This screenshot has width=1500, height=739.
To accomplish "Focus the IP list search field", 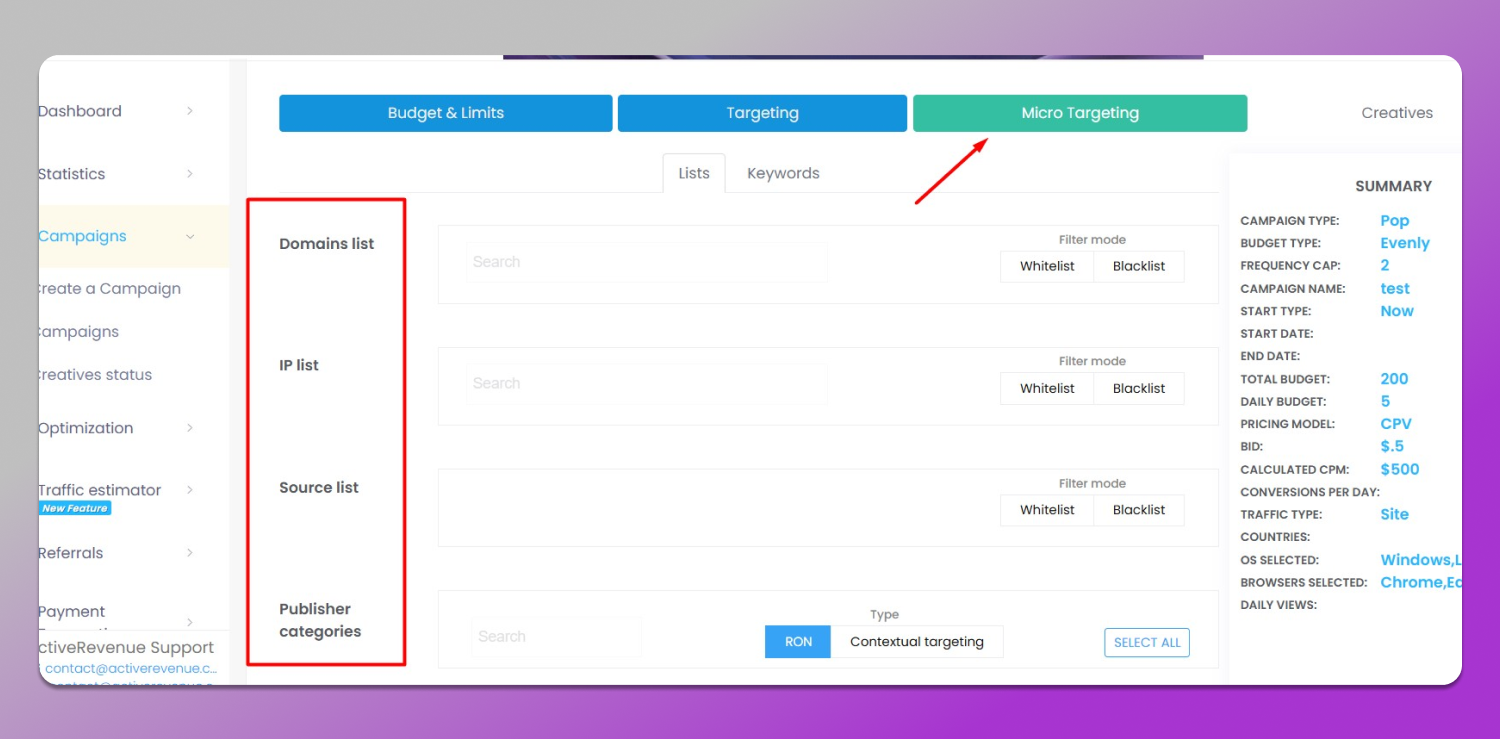I will pyautogui.click(x=646, y=383).
